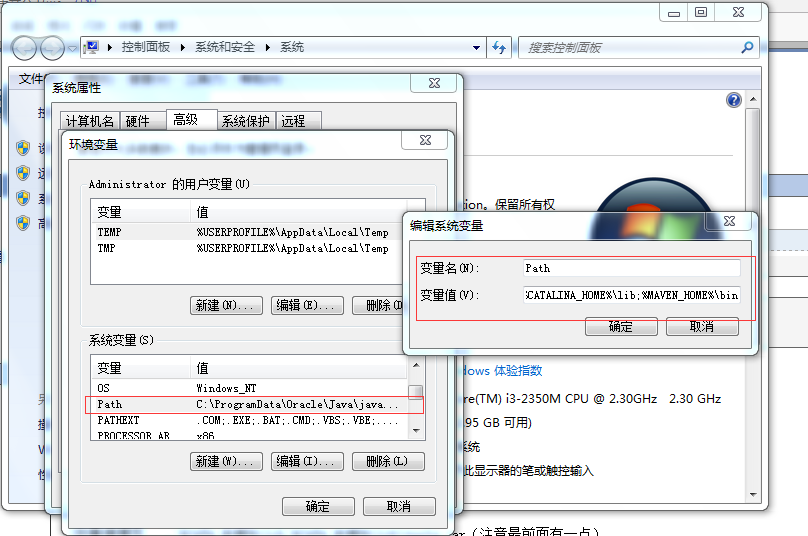
Task: Click the 变量 column header in user variables
Action: 141,212
